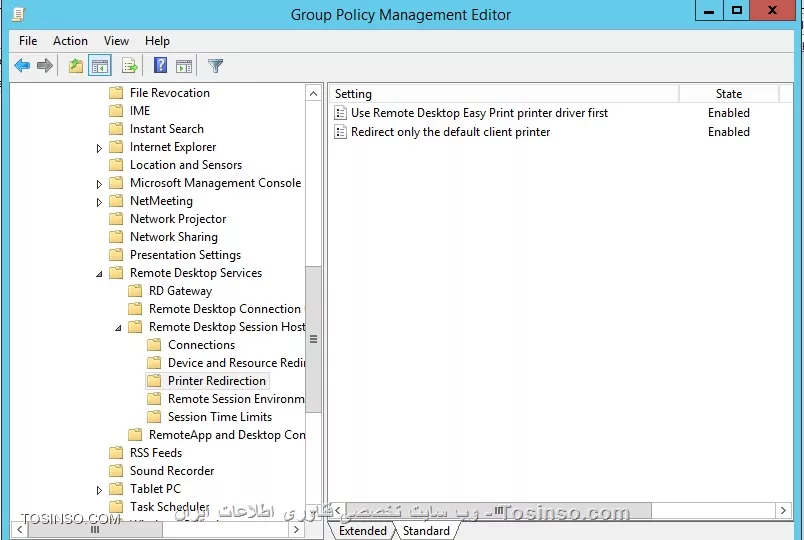This screenshot has width=804, height=540.
Task: Click the Easy Print policy setting icon
Action: point(340,113)
